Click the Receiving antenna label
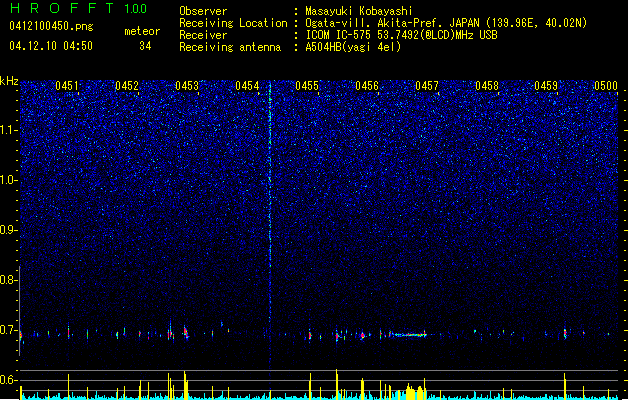This screenshot has height=400, width=629. point(230,47)
